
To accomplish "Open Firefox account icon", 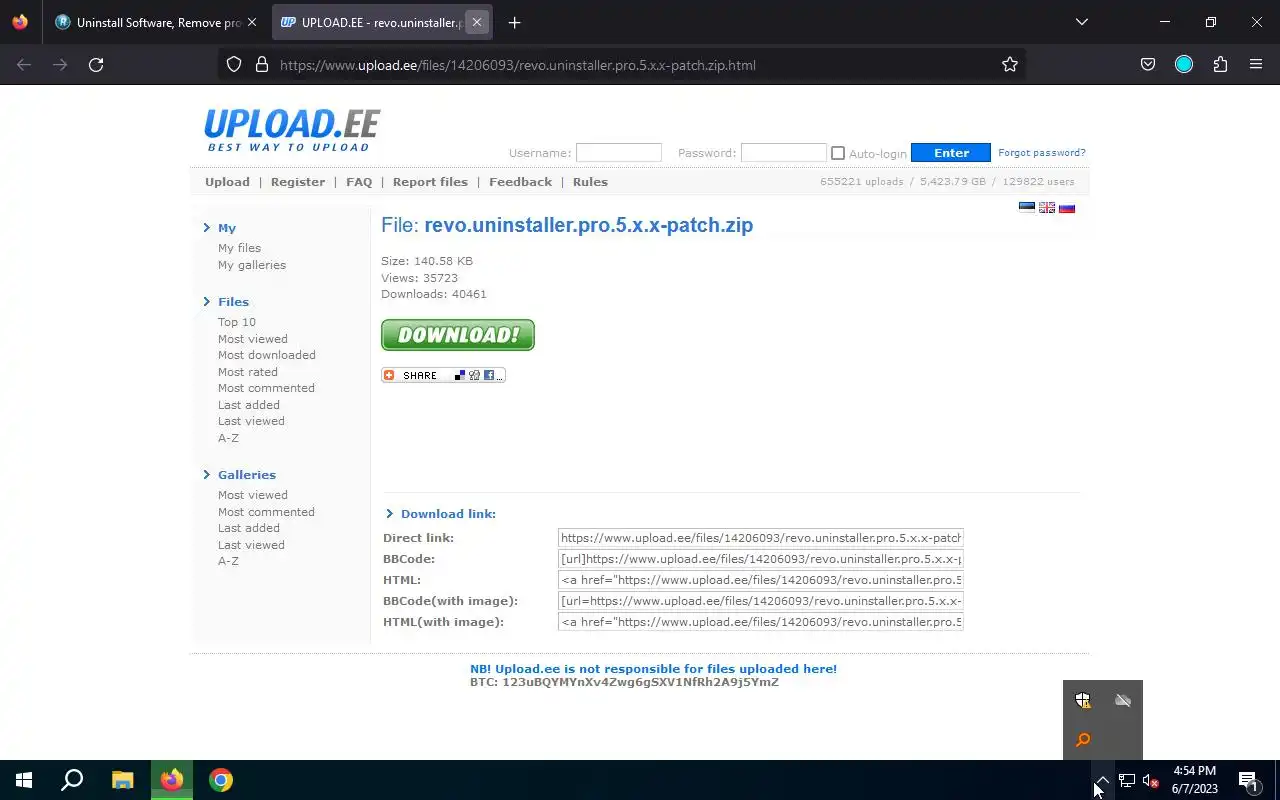I will pyautogui.click(x=1184, y=65).
